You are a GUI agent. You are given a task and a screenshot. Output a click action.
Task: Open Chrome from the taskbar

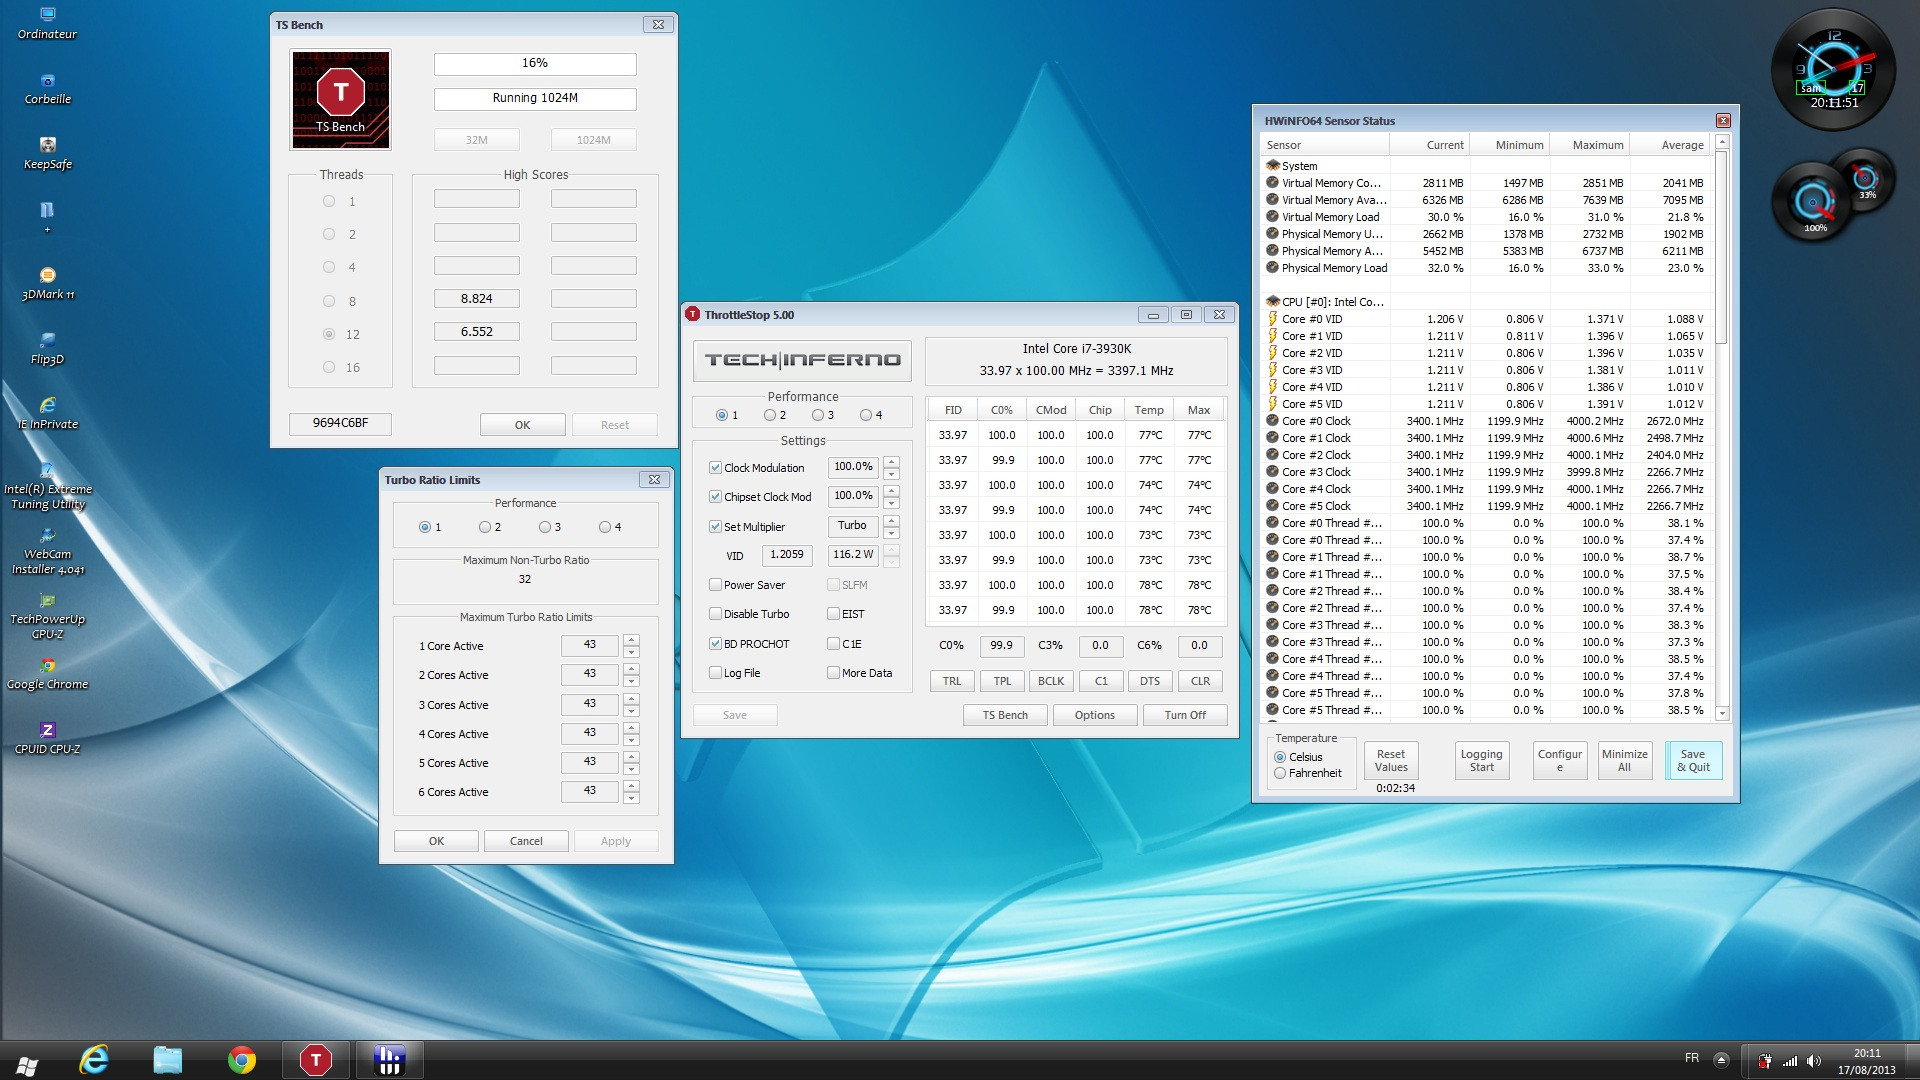[x=241, y=1060]
